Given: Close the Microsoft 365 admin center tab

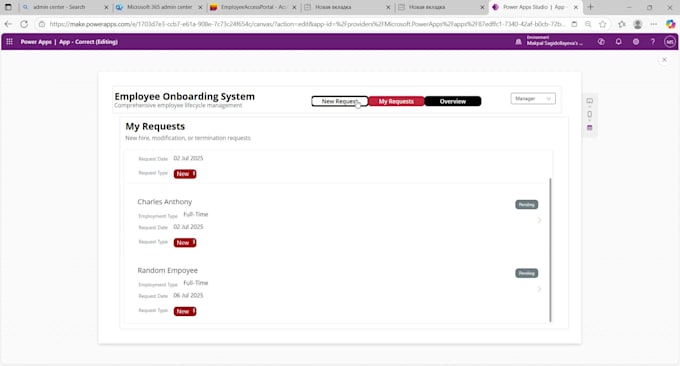Looking at the screenshot, I should tap(200, 7).
